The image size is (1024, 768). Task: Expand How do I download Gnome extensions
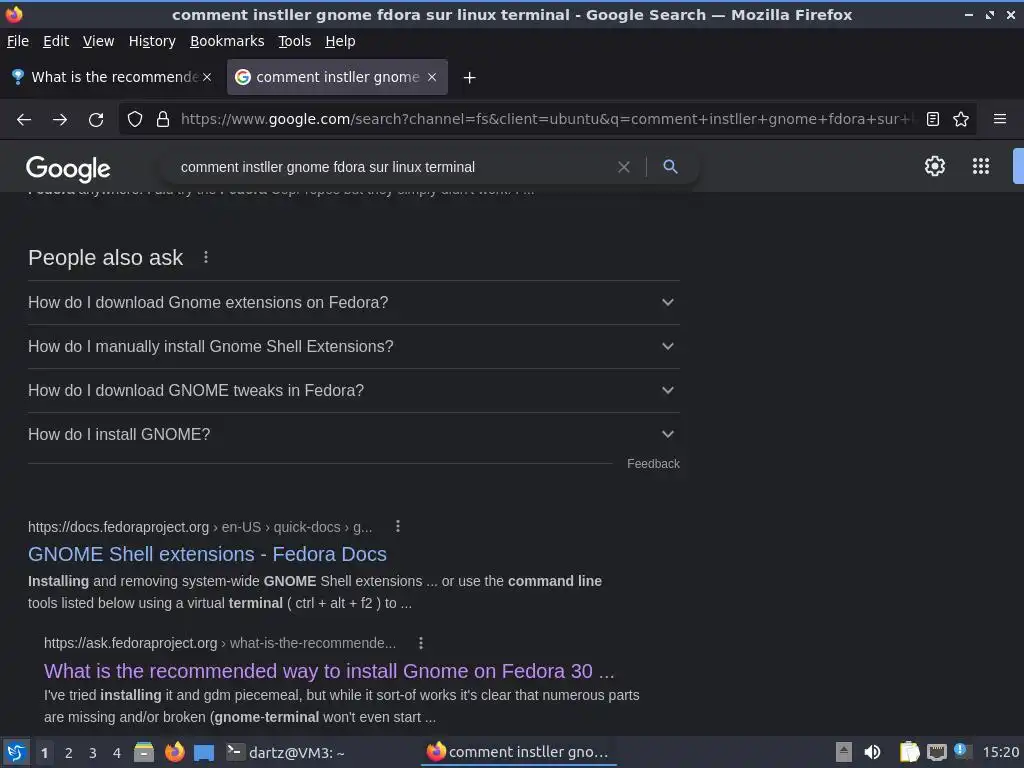[353, 302]
